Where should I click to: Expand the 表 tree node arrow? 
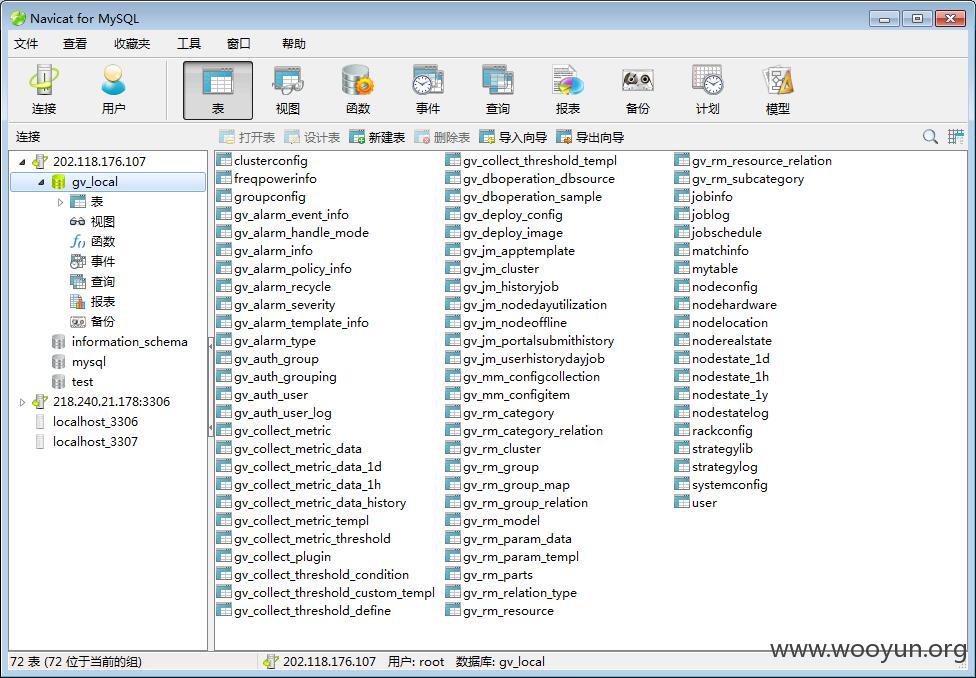click(60, 202)
